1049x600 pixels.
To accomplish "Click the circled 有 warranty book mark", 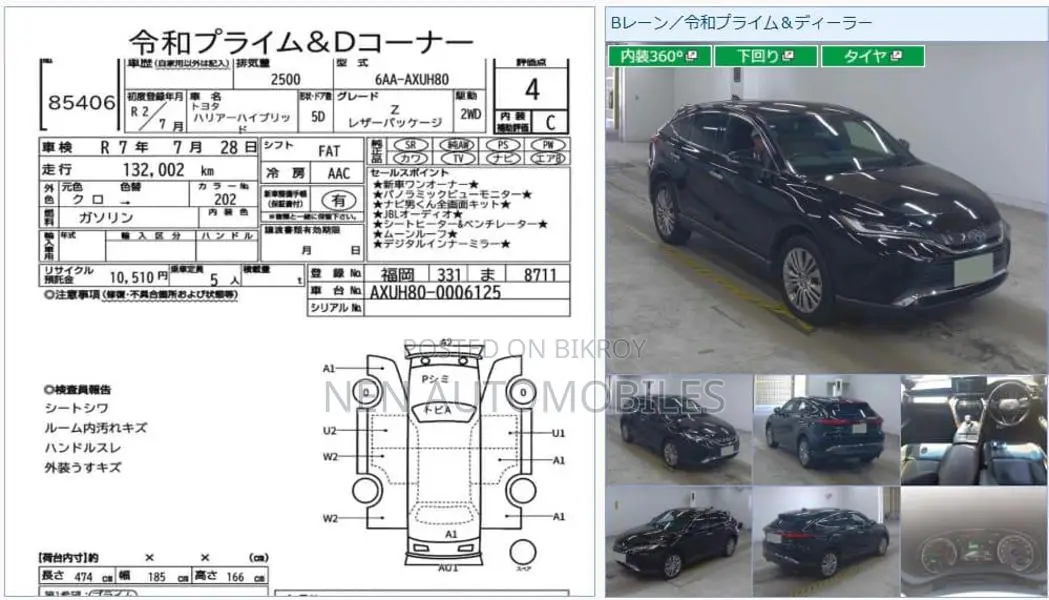I will click(339, 200).
